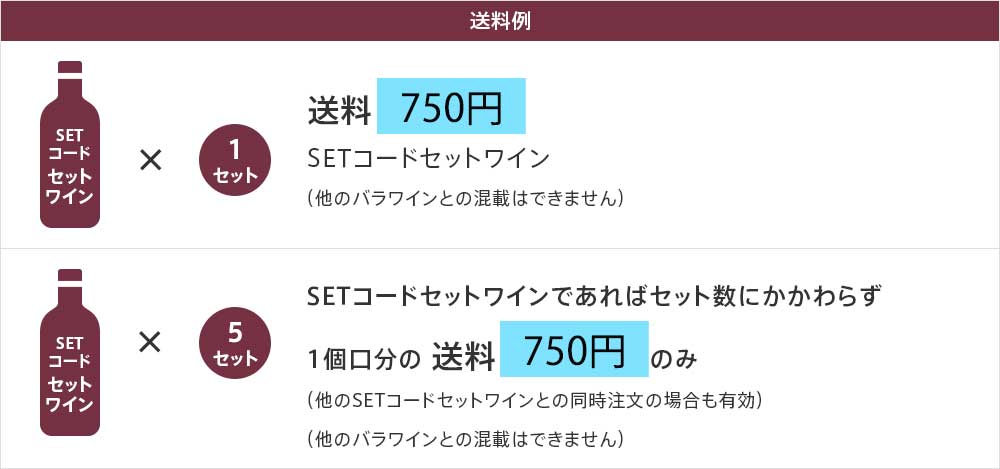Click headline 'SETコードセットワインであればセット数にかかわらず'

click(594, 296)
